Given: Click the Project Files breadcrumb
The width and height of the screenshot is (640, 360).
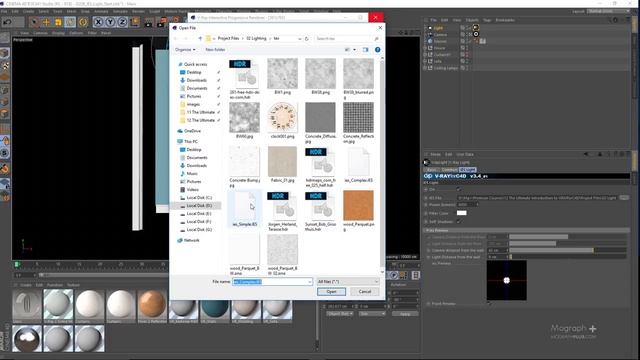Looking at the screenshot, I should (228, 38).
